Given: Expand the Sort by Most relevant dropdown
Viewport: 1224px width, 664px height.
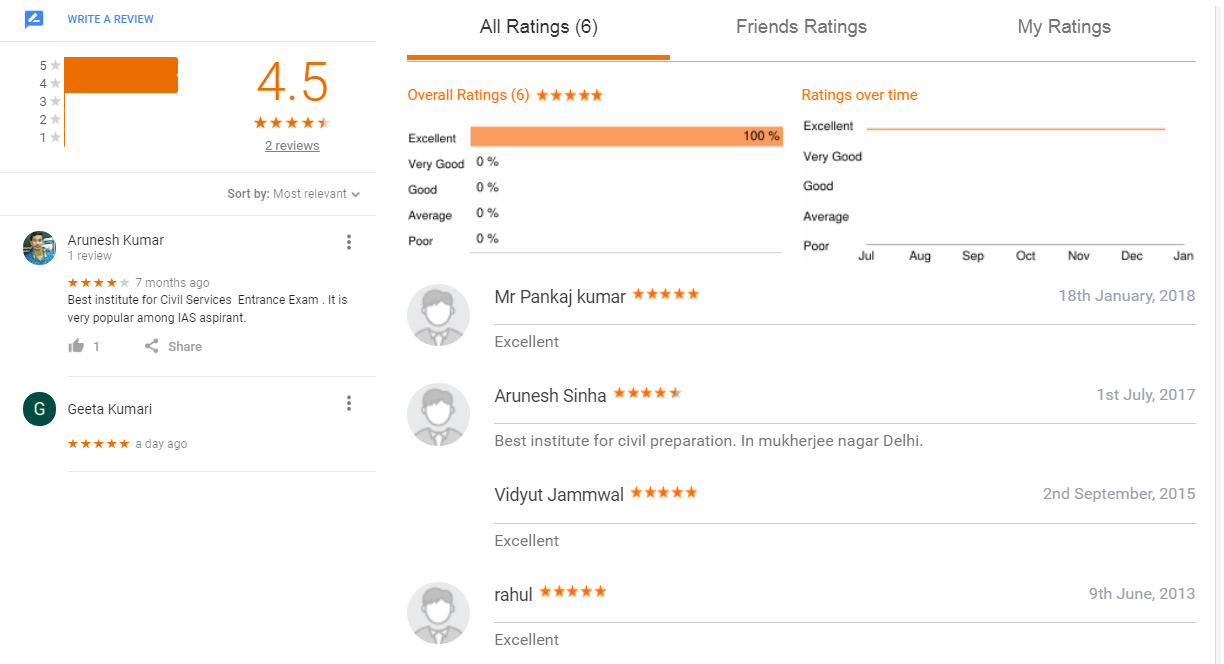Looking at the screenshot, I should click(x=294, y=194).
